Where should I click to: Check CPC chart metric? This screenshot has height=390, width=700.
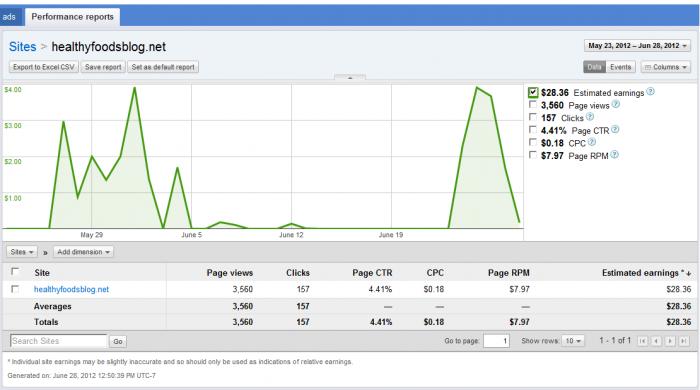click(x=533, y=142)
